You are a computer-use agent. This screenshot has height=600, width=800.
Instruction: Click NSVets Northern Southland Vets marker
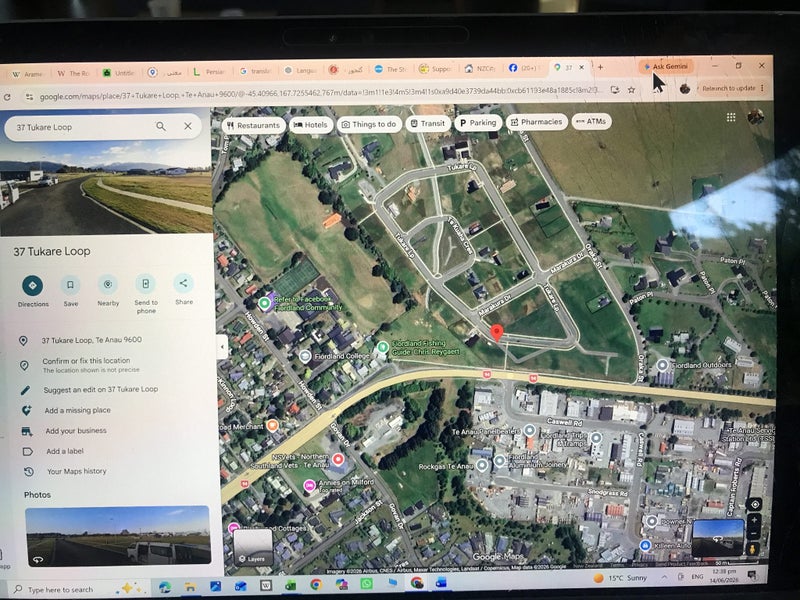pos(338,459)
